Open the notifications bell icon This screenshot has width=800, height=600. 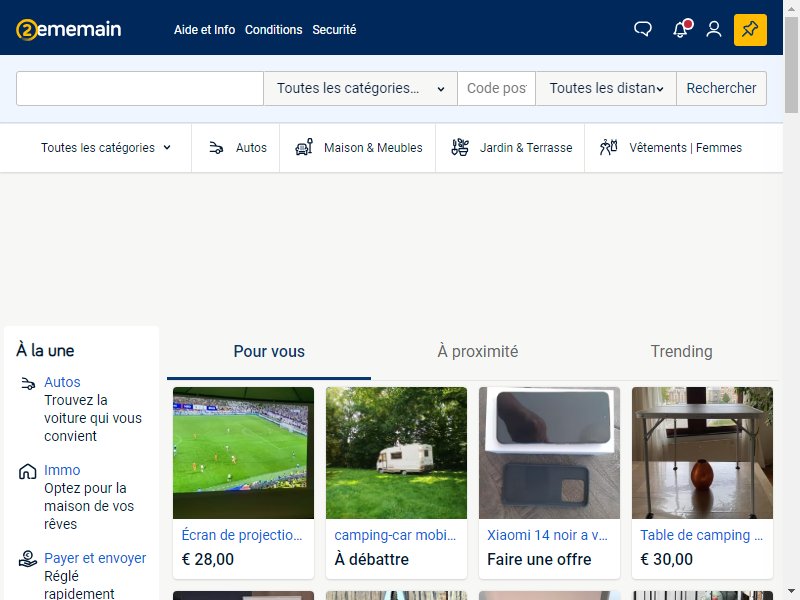coord(682,29)
